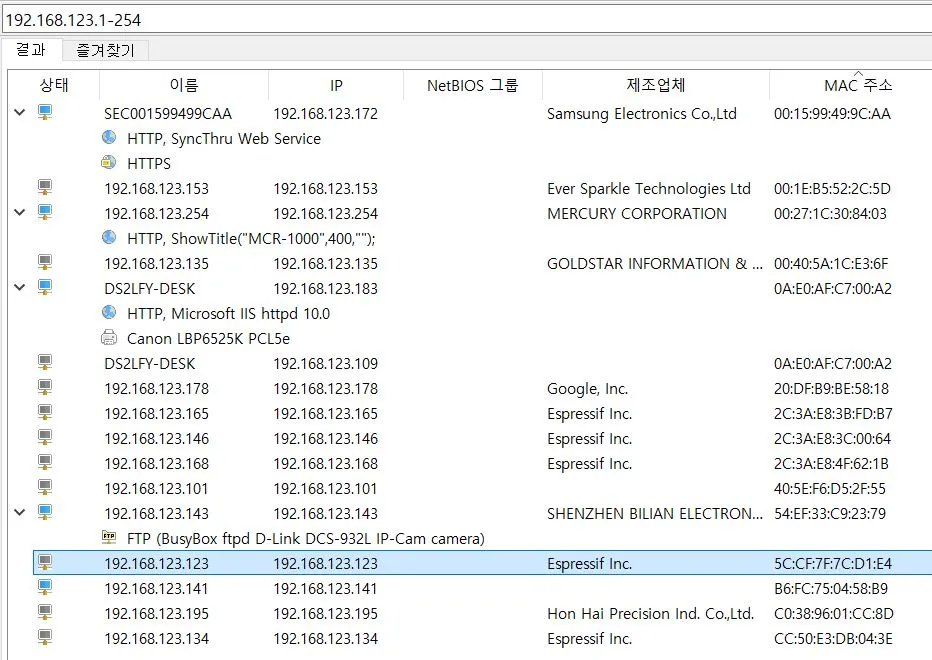Click computer icon for 192.168.123.178 Google row
Viewport: 932px width, 660px height.
click(x=45, y=387)
